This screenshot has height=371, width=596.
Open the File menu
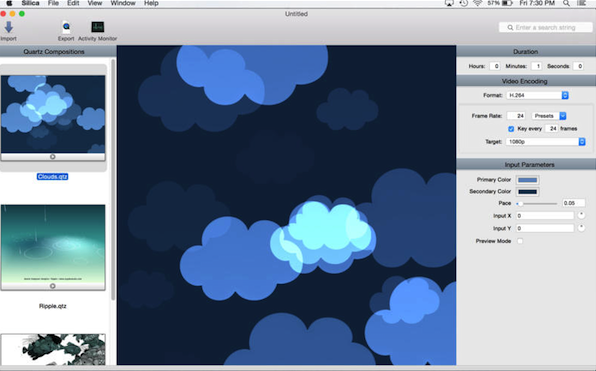pyautogui.click(x=53, y=3)
